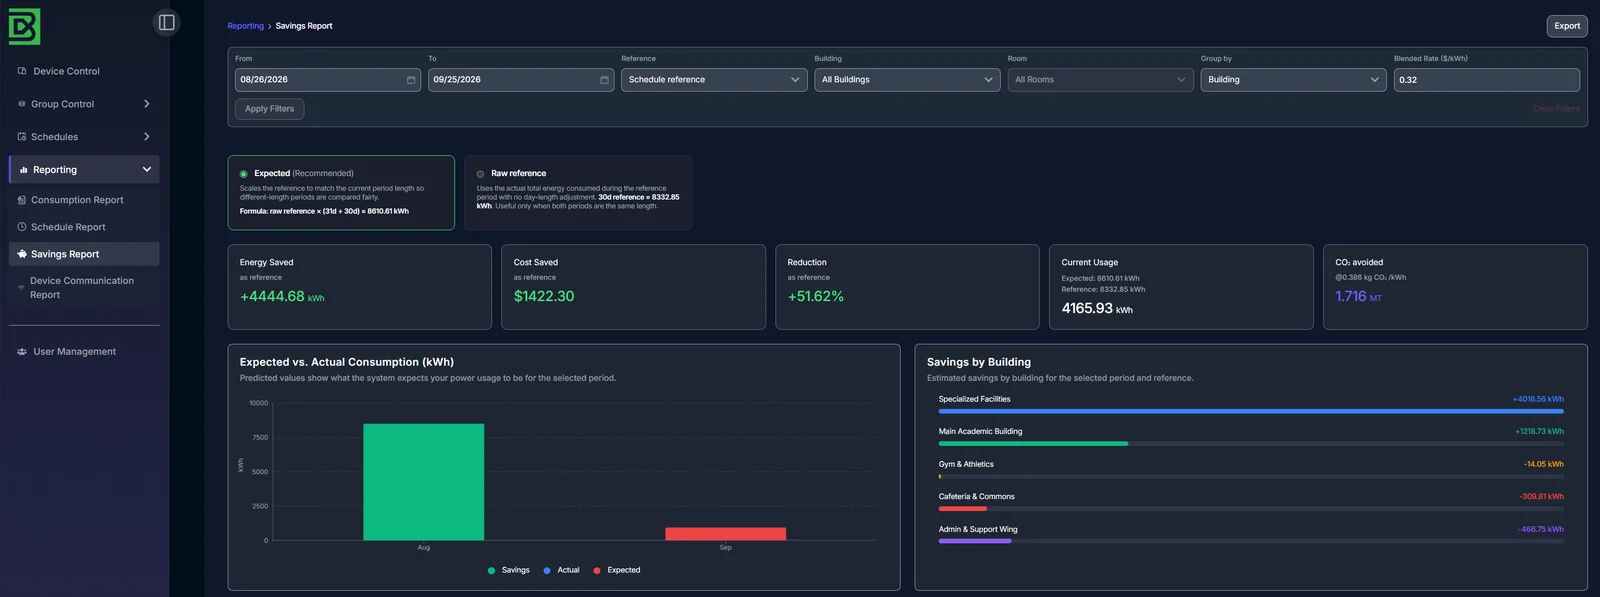Click the Admin & Support Wing savings bar

pyautogui.click(x=975, y=541)
